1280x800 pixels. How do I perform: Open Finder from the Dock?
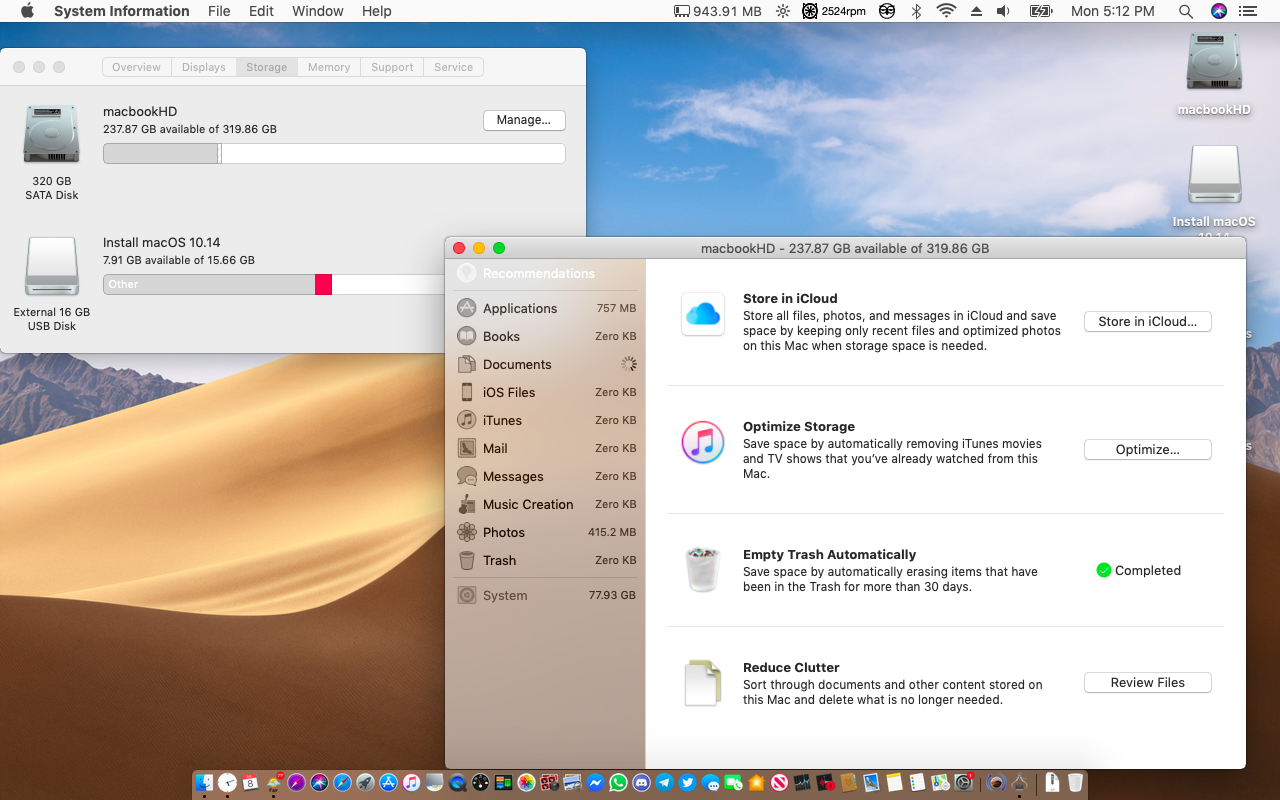pyautogui.click(x=204, y=783)
